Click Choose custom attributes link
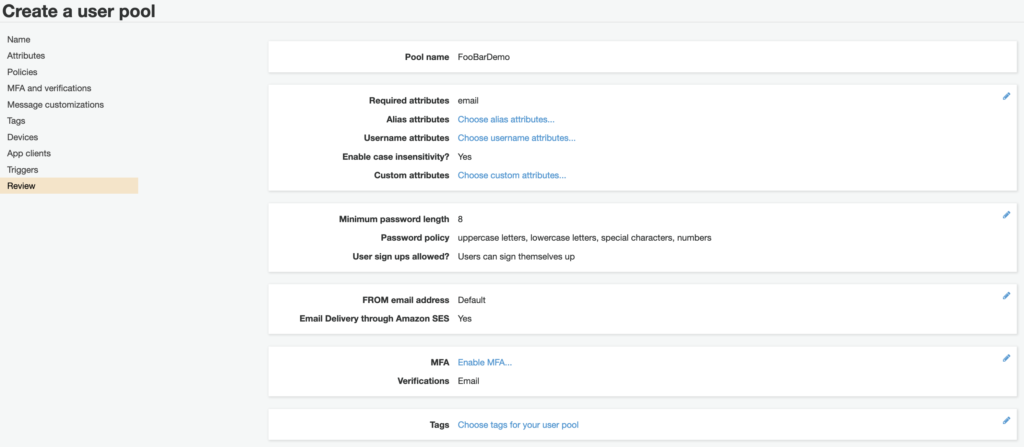 point(511,175)
